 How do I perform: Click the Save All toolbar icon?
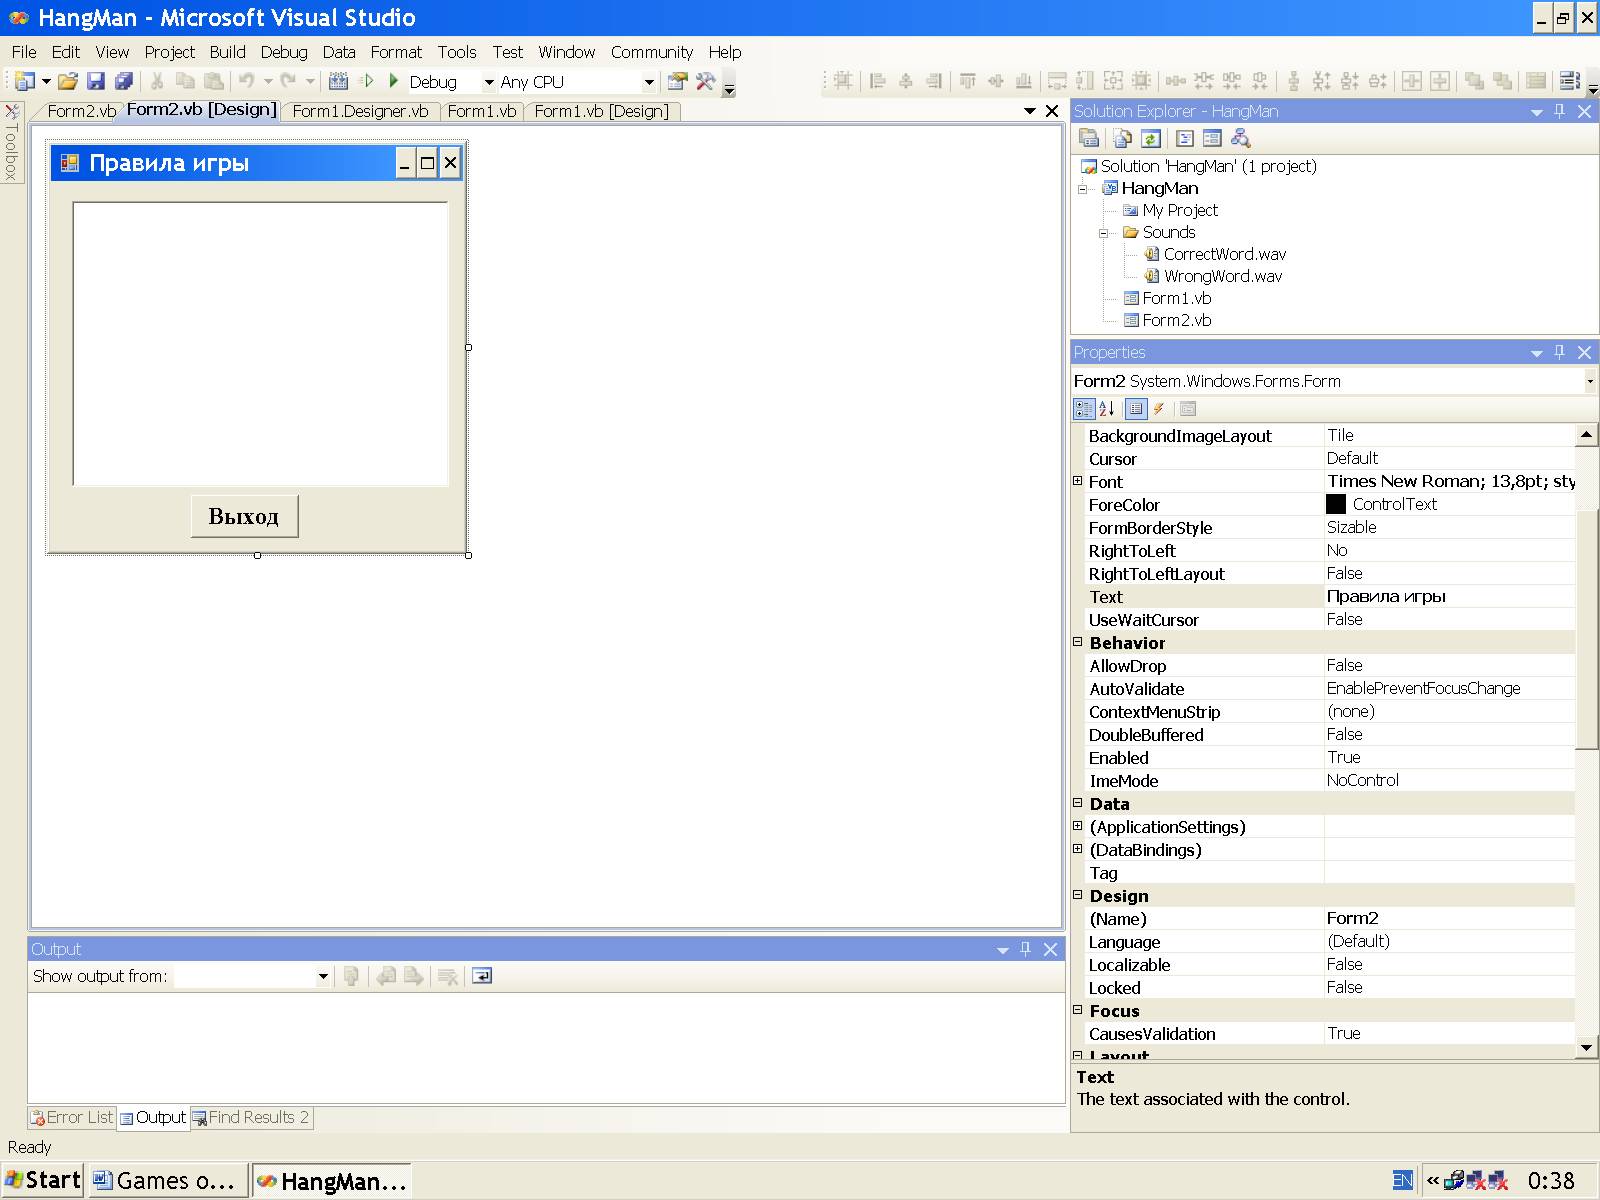coord(124,82)
